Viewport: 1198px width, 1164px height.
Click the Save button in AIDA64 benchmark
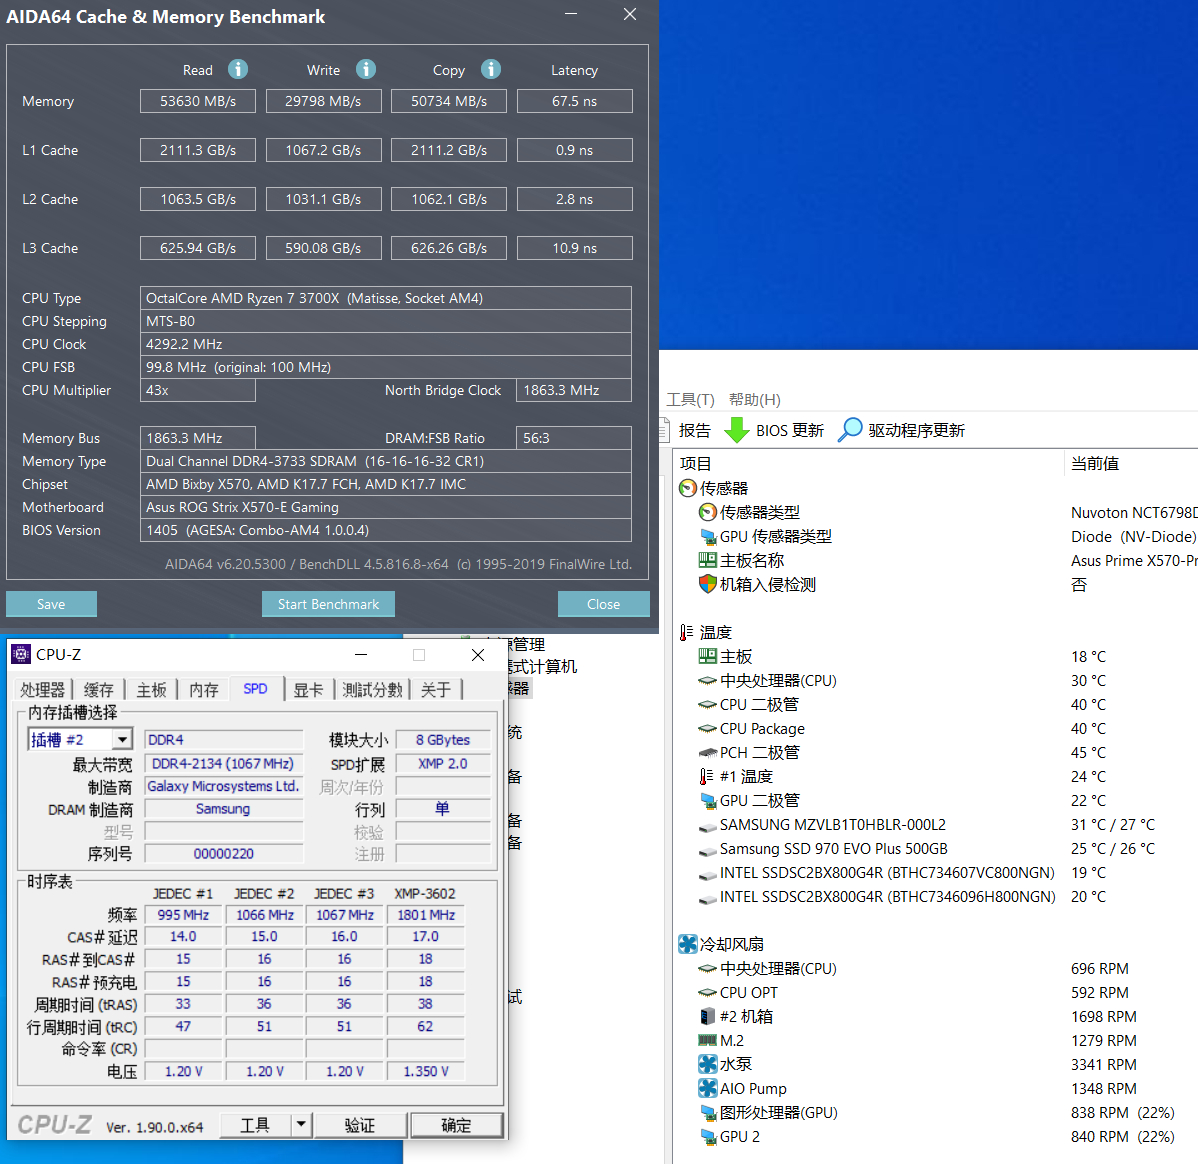click(x=51, y=604)
